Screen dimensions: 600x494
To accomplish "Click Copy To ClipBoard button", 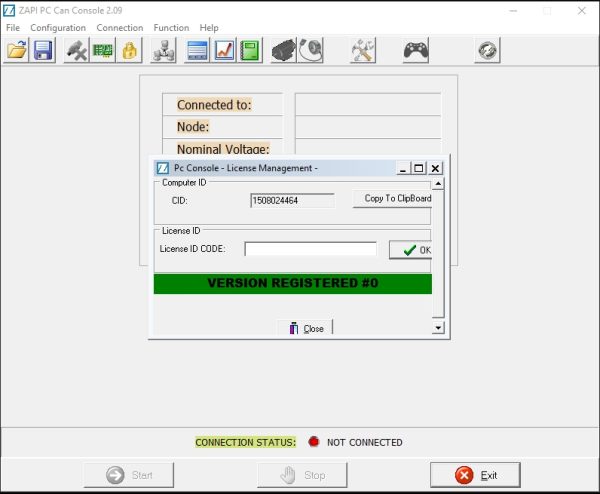I will (x=392, y=199).
